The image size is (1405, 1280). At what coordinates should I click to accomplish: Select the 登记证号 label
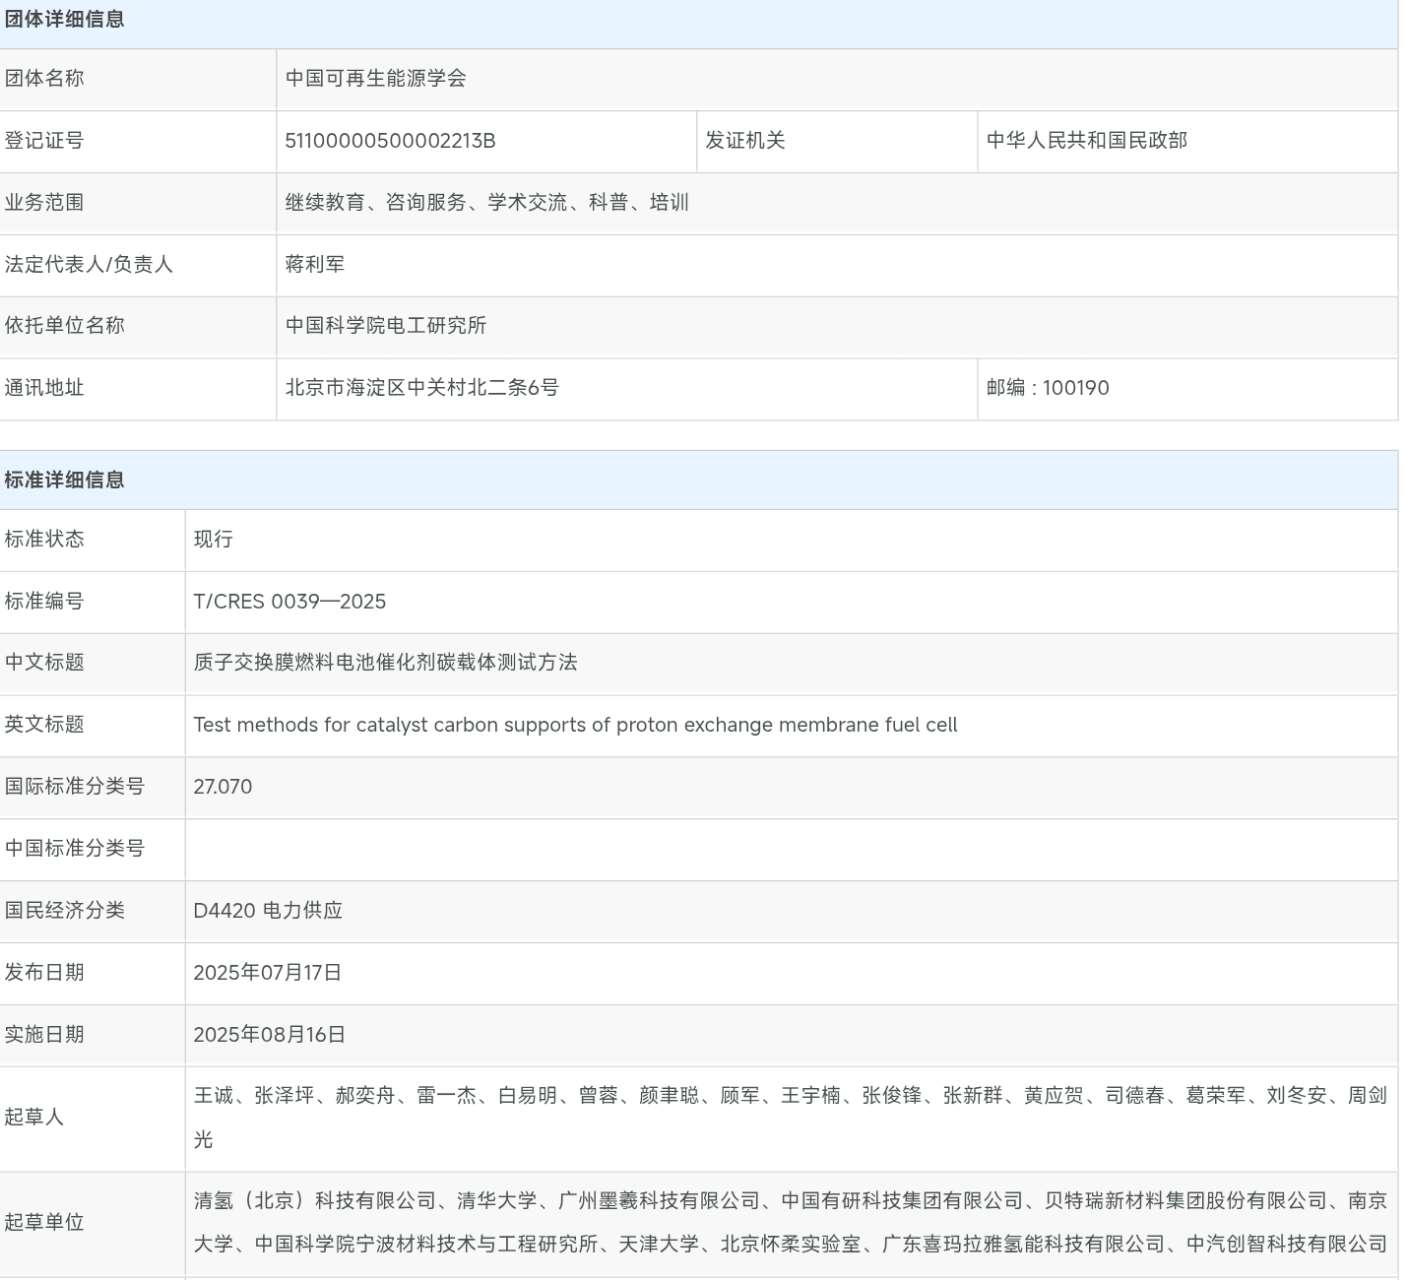point(44,140)
